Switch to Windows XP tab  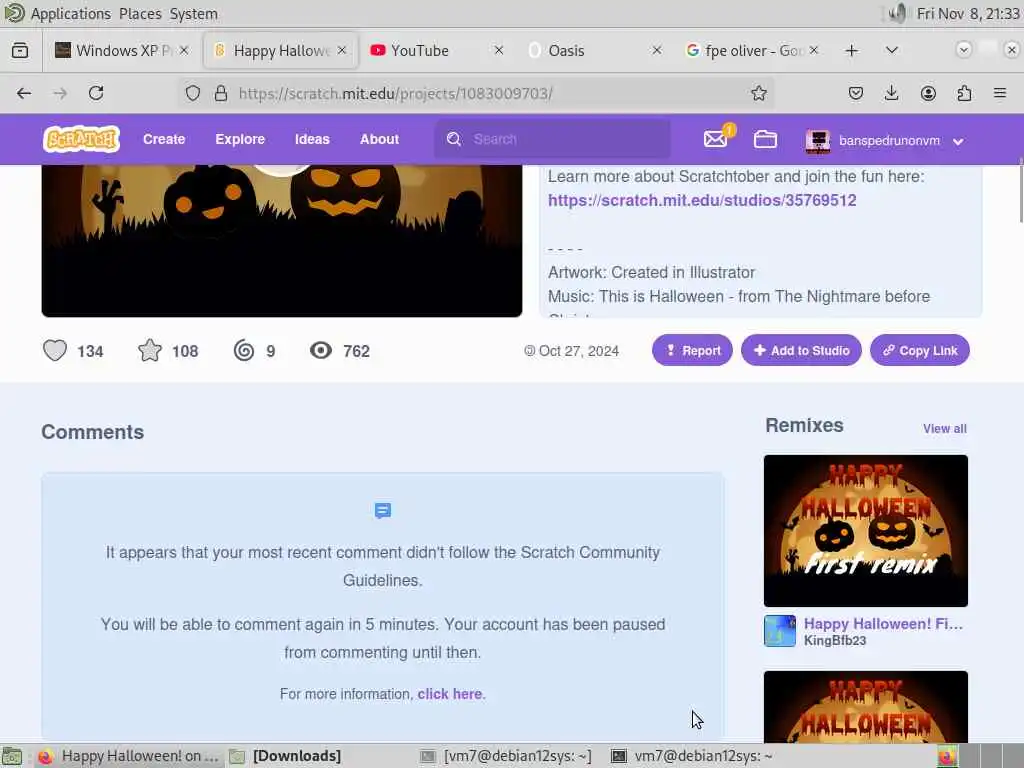pos(123,50)
